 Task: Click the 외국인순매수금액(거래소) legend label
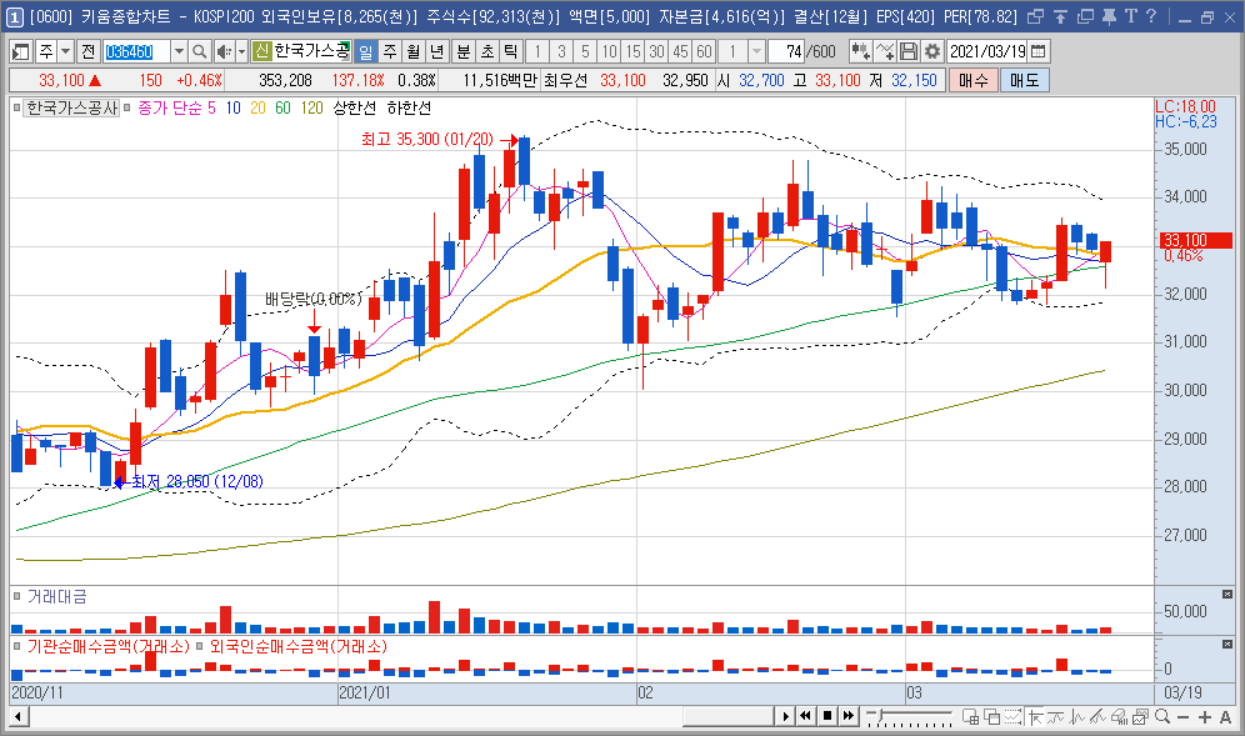tap(298, 647)
